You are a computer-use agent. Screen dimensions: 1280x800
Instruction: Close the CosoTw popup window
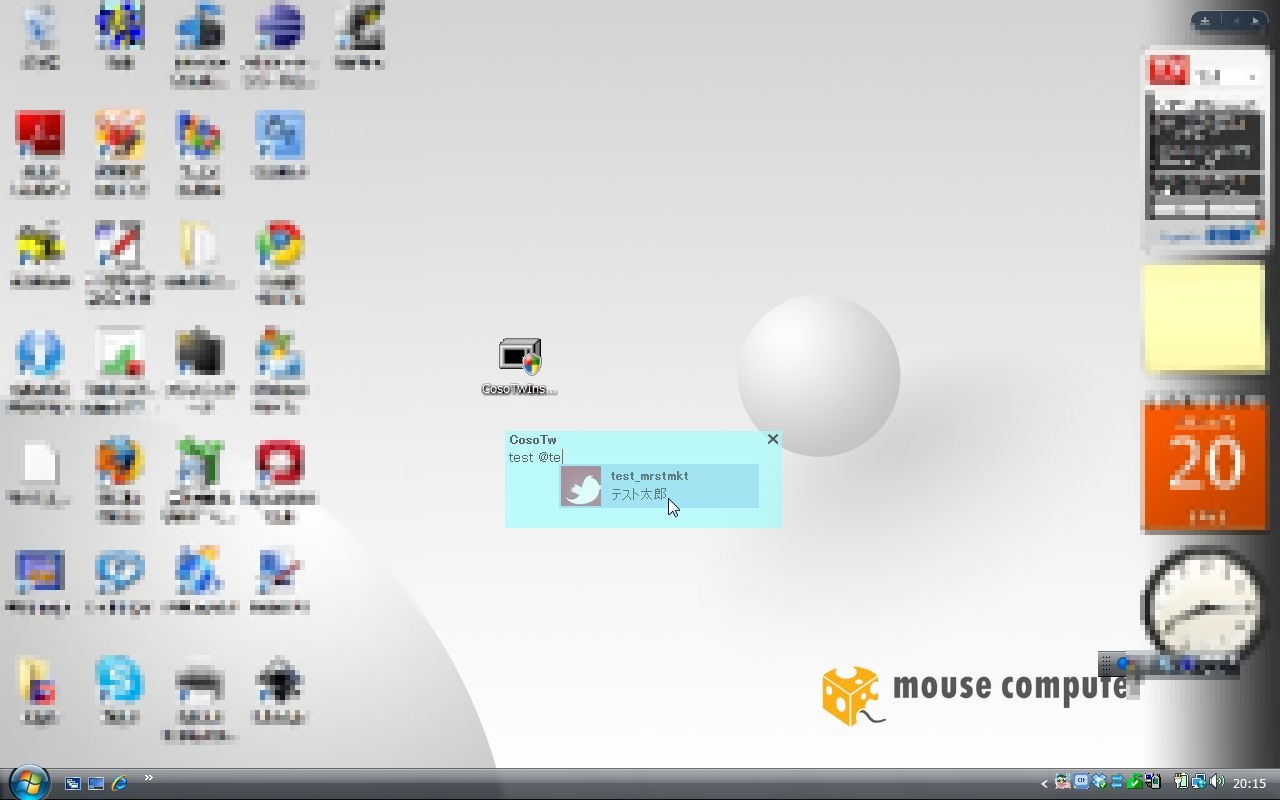tap(772, 439)
